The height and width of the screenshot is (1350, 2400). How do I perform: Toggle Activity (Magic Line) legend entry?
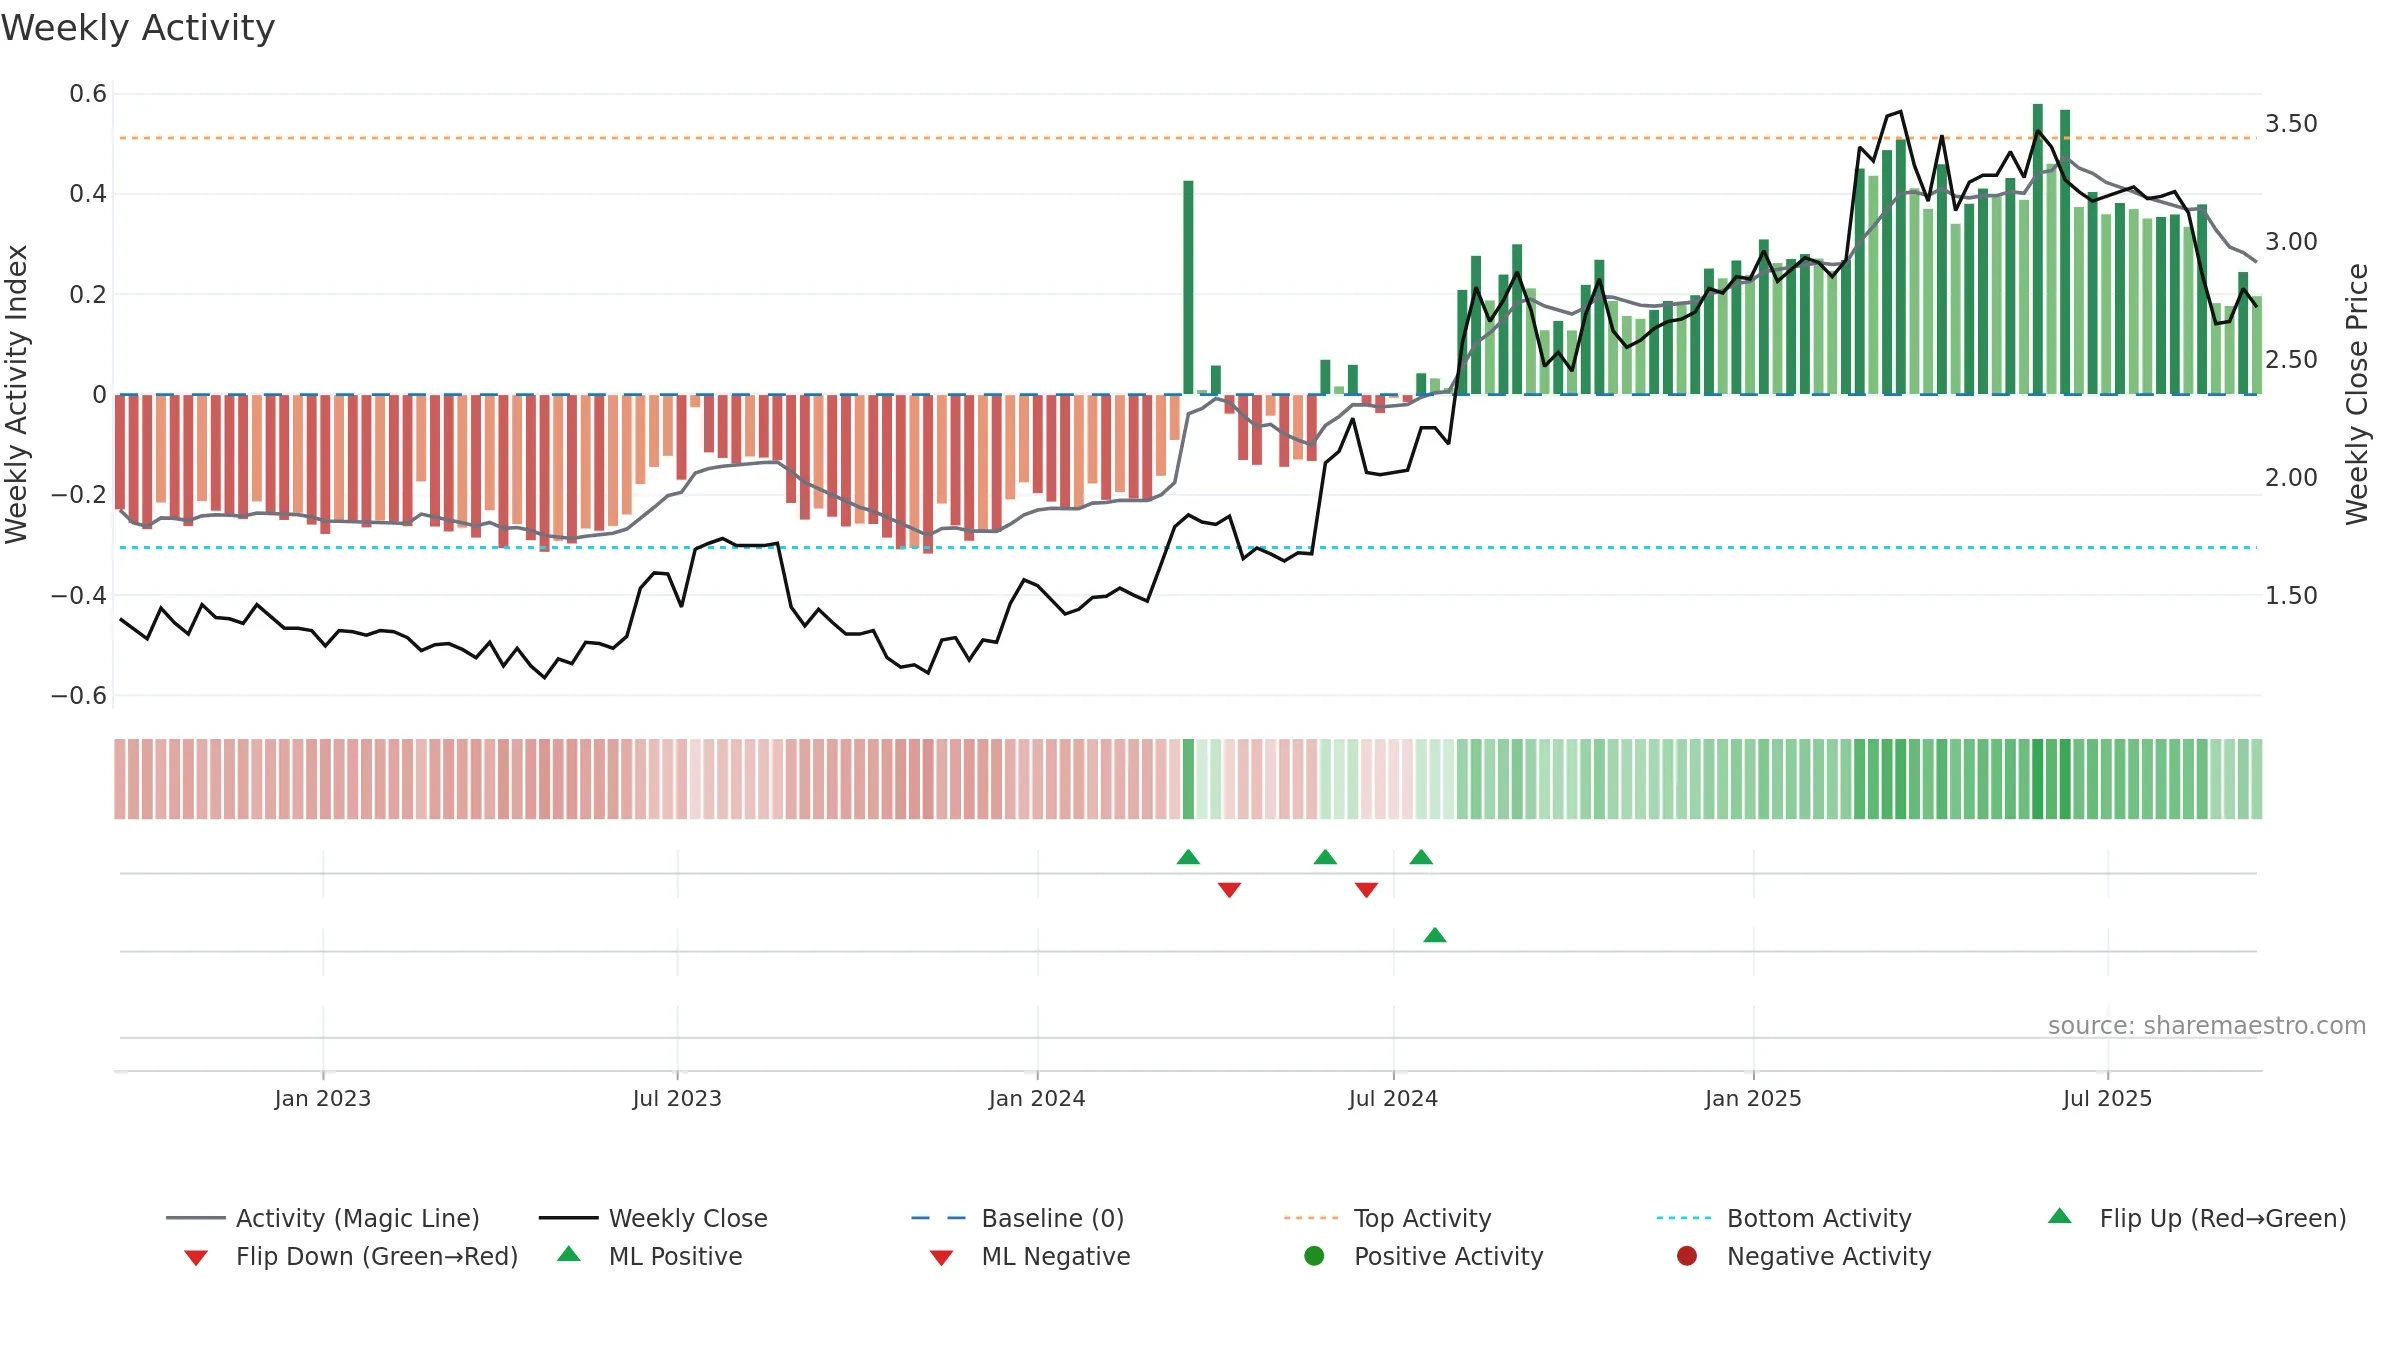(x=323, y=1218)
